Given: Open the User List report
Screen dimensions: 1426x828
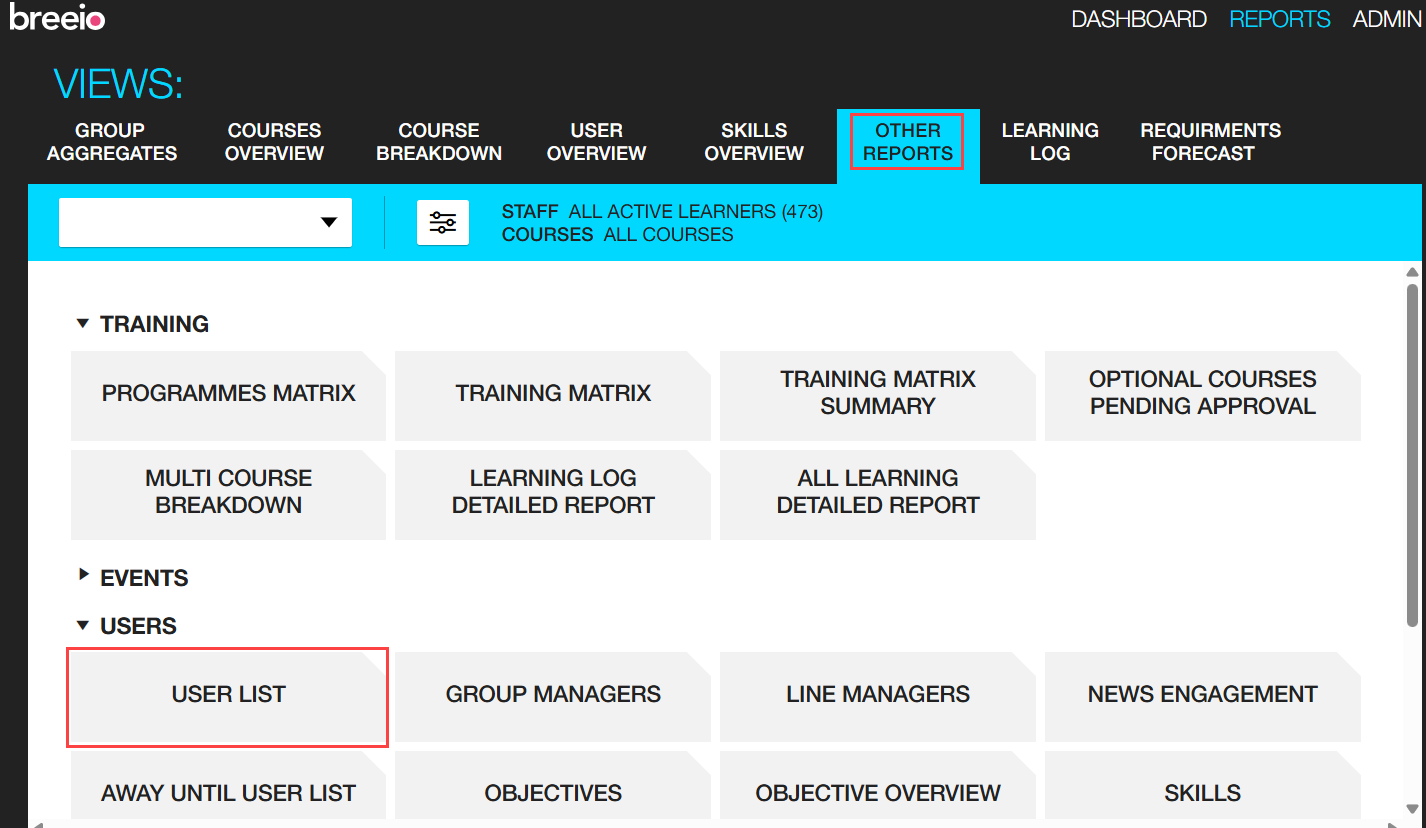Looking at the screenshot, I should [228, 695].
